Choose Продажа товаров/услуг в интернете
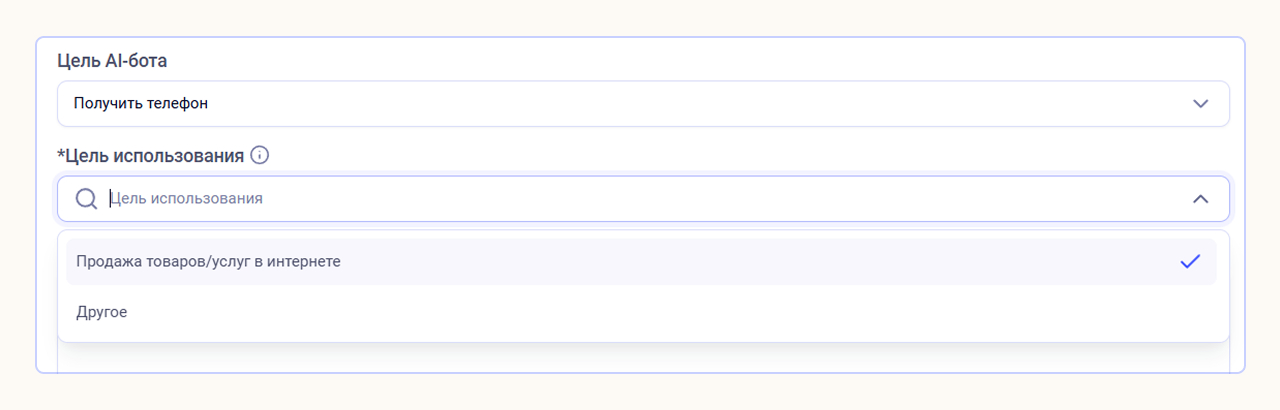Image resolution: width=1280 pixels, height=410 pixels. (x=209, y=262)
